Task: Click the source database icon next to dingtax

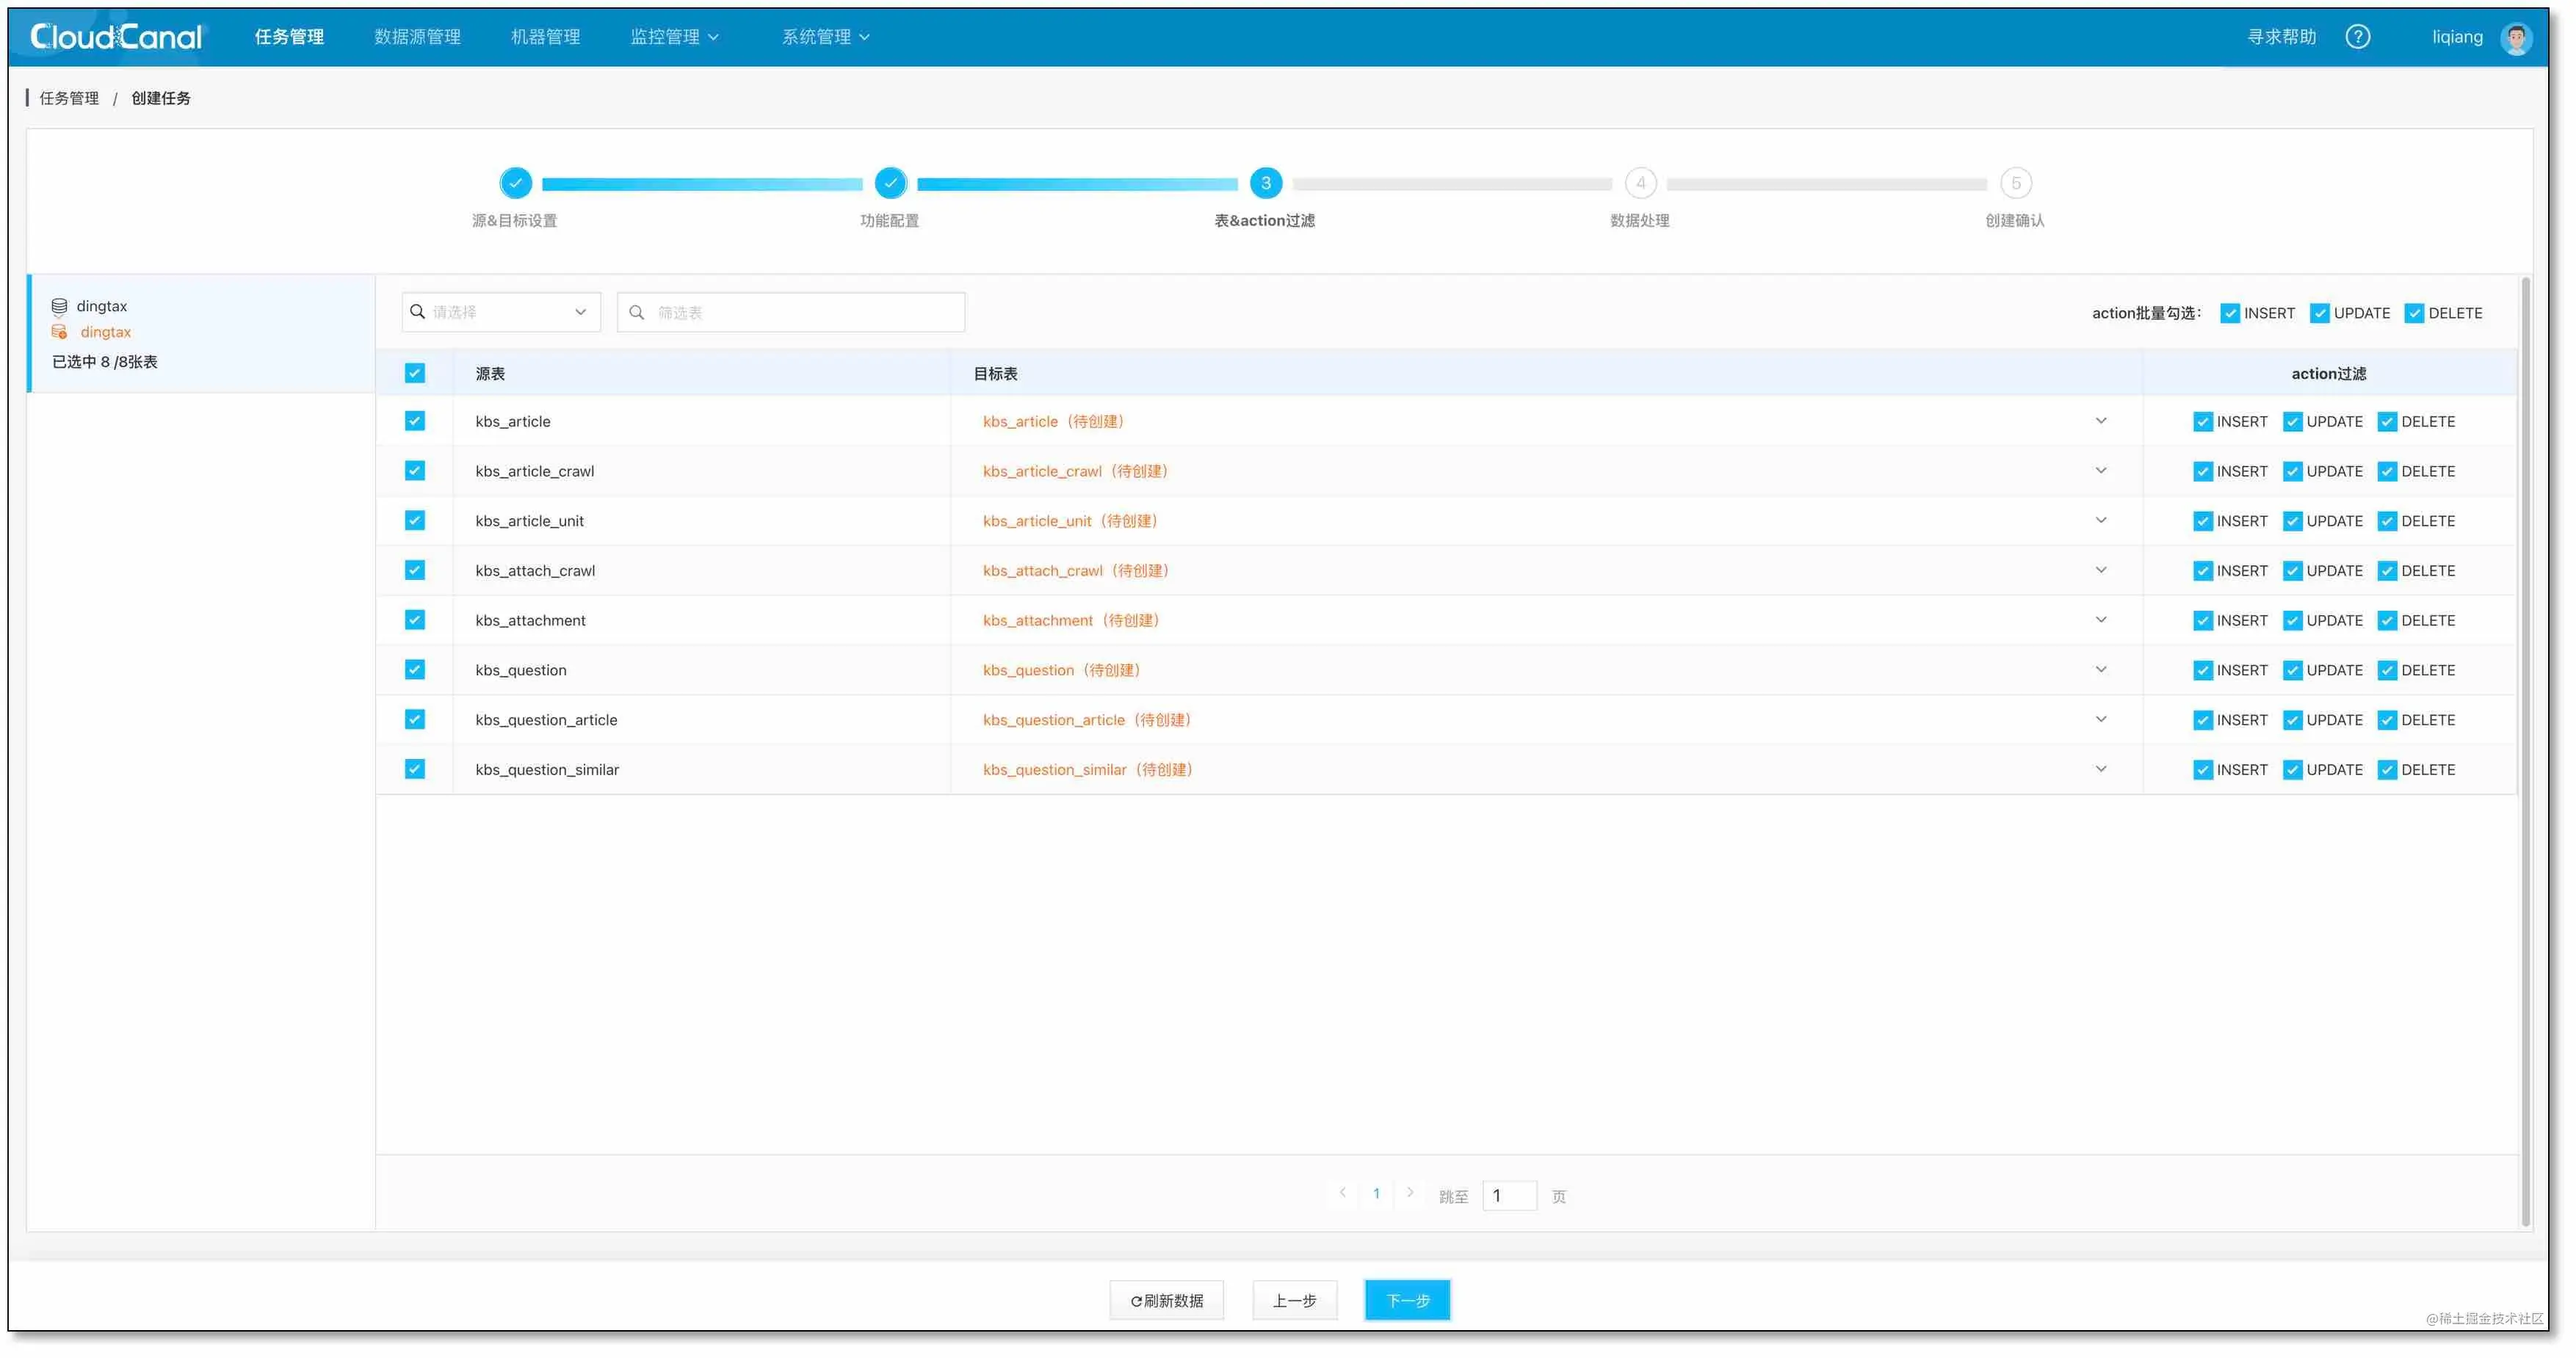Action: click(x=59, y=306)
